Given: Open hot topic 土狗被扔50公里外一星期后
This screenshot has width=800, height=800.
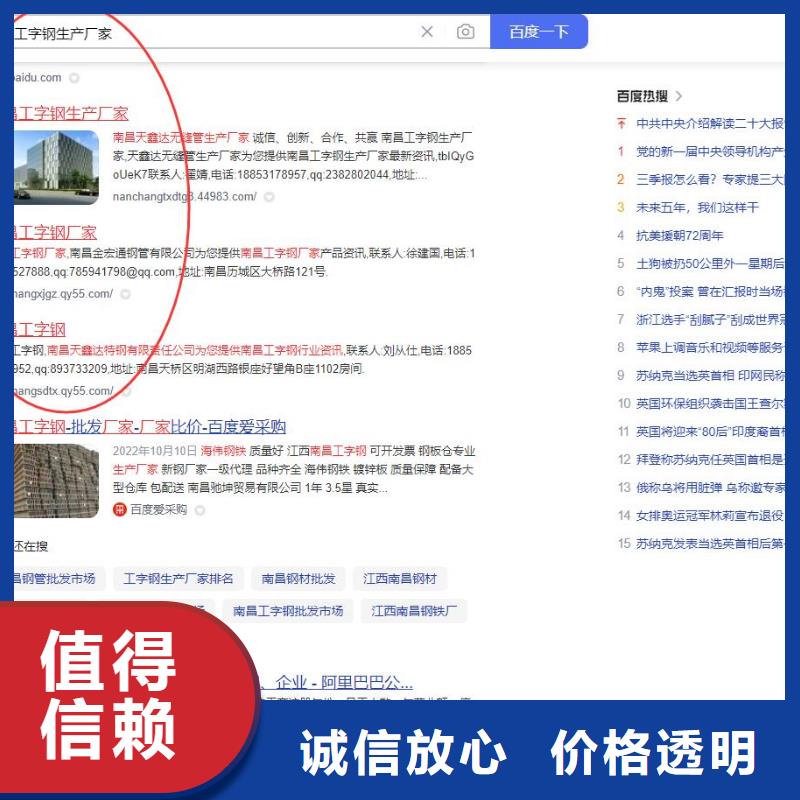Looking at the screenshot, I should pyautogui.click(x=710, y=264).
